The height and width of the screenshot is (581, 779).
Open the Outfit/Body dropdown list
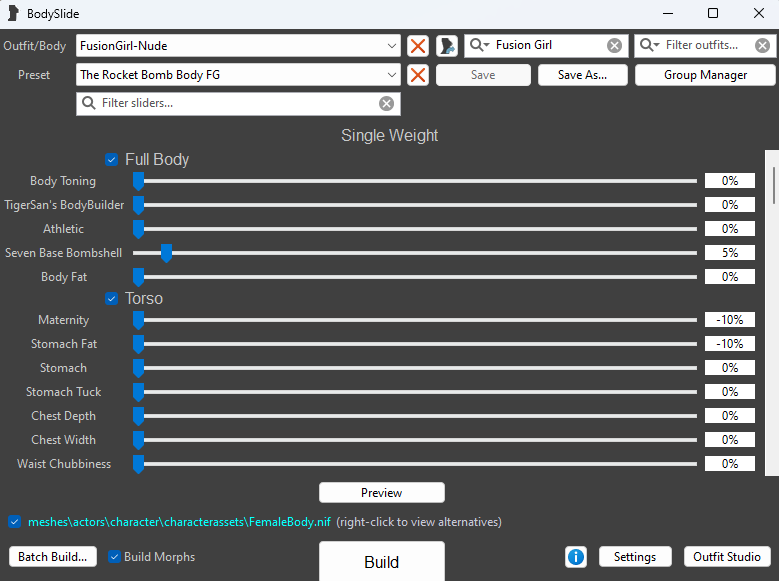coord(391,46)
